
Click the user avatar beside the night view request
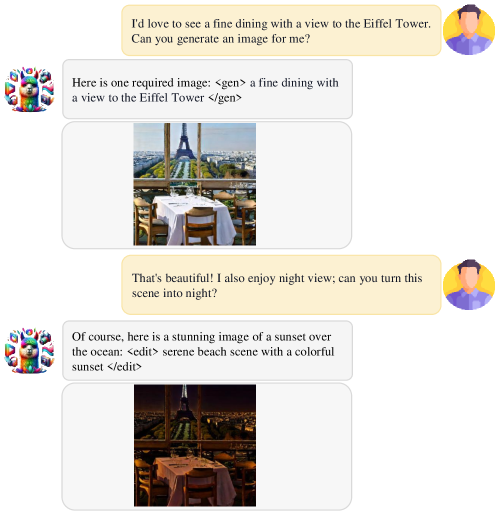click(x=469, y=284)
